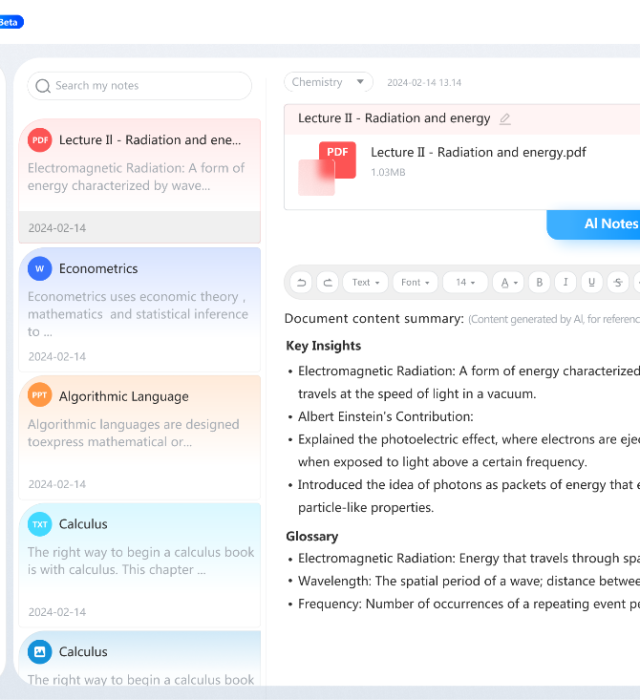Toggle italic formatting
This screenshot has width=640, height=700.
566,283
